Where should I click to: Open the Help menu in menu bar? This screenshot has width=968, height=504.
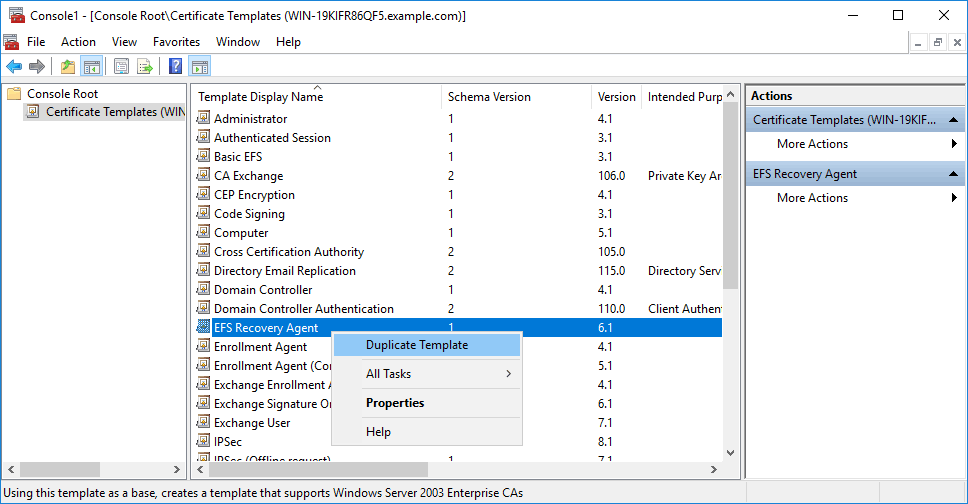(288, 42)
